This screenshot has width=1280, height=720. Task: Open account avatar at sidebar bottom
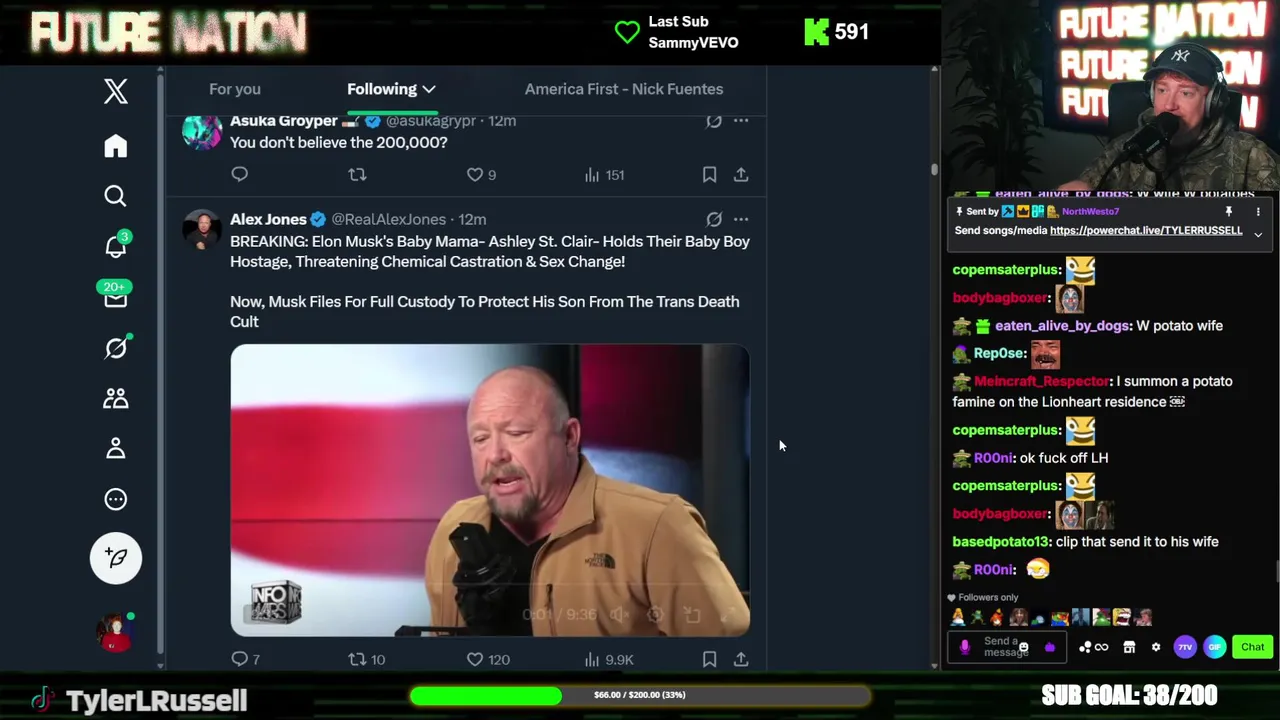114,634
